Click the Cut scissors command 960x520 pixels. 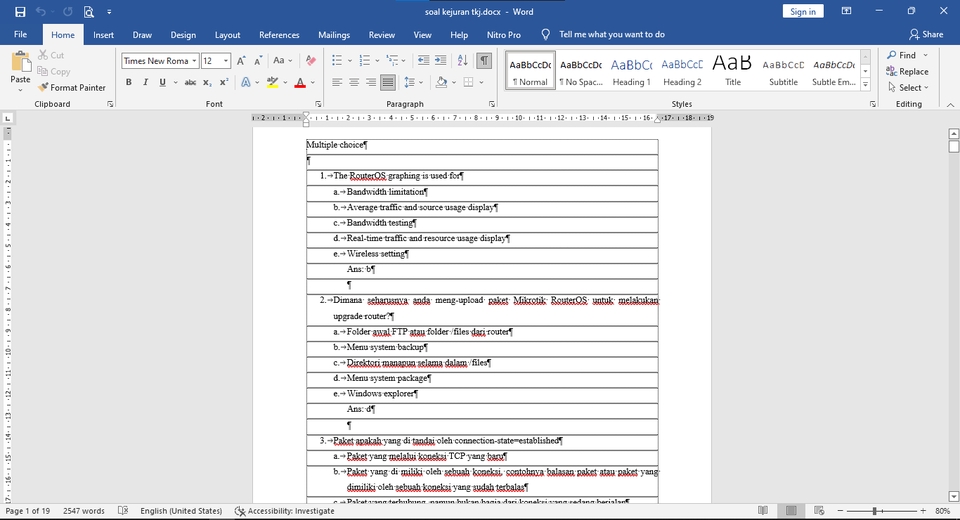pyautogui.click(x=51, y=55)
